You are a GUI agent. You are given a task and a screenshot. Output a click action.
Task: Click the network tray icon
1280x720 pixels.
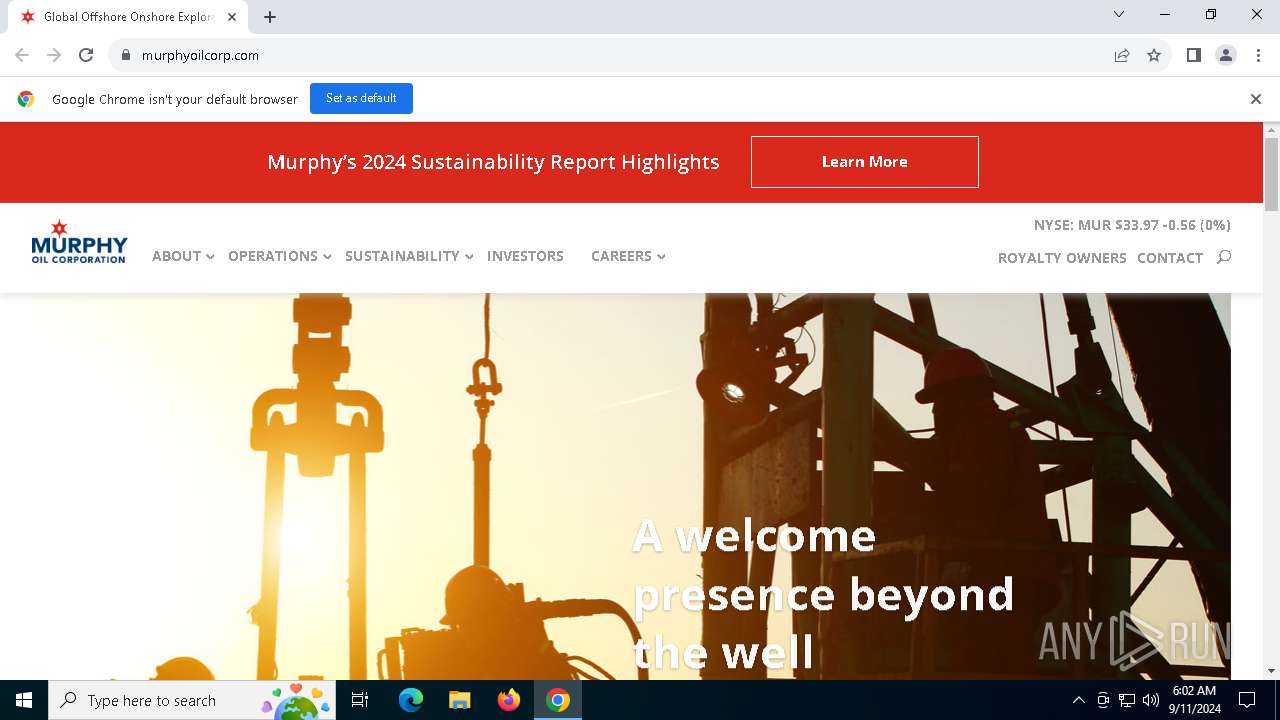(x=1126, y=700)
